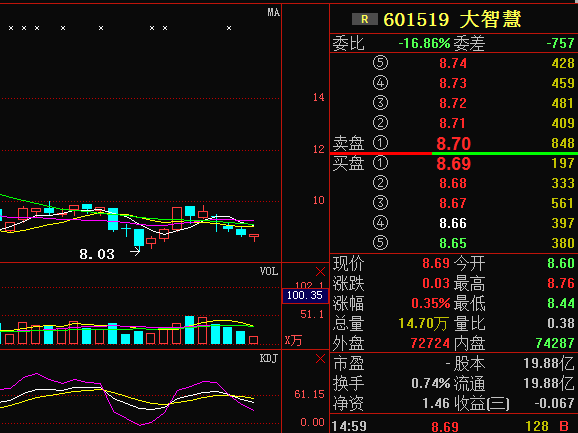
Task: Click the 涨幅 value 0.35%
Action: tap(431, 303)
